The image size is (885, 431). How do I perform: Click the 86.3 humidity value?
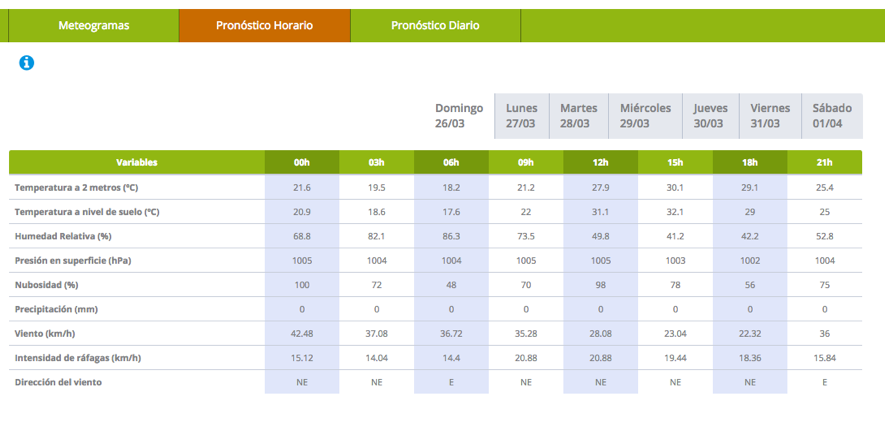click(x=451, y=236)
